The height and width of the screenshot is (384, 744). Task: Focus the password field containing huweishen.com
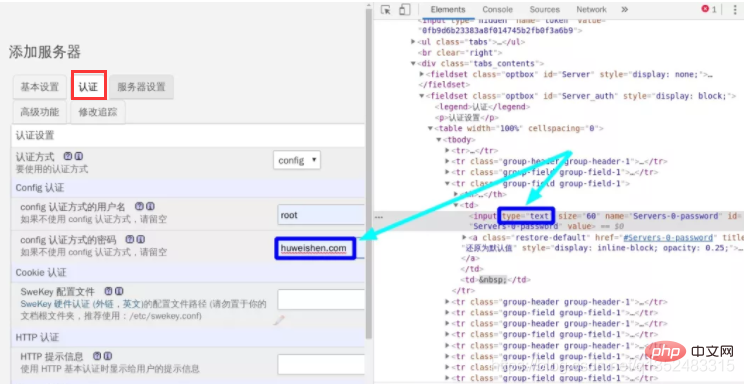point(319,248)
